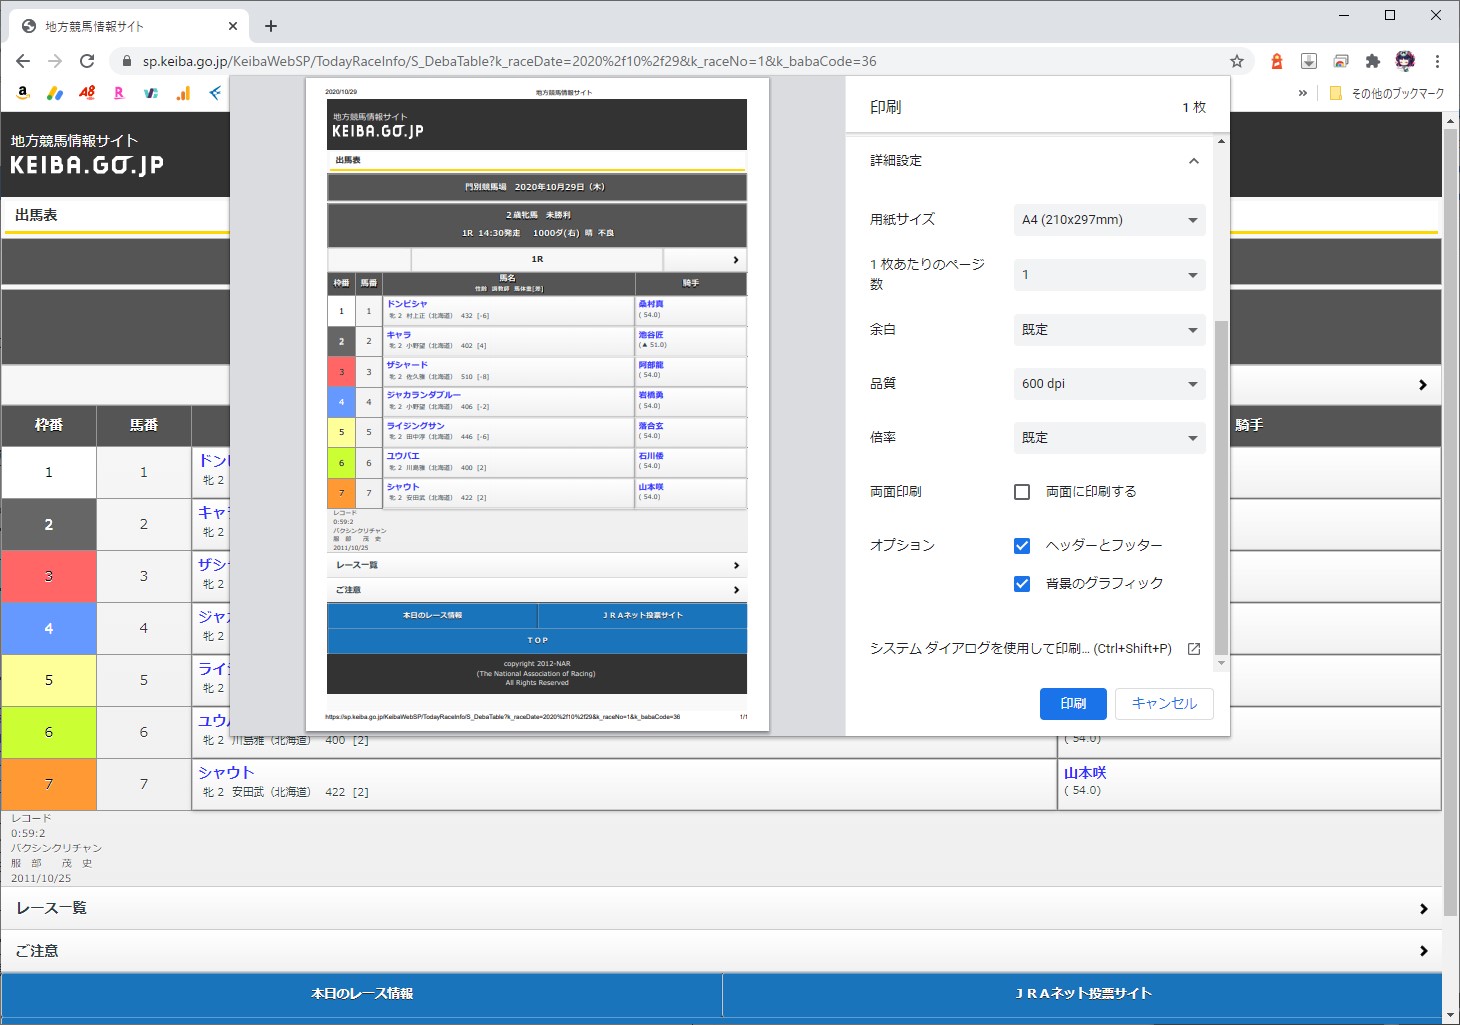The height and width of the screenshot is (1025, 1460).
Task: Click the red R bookmark icon
Action: click(x=119, y=93)
